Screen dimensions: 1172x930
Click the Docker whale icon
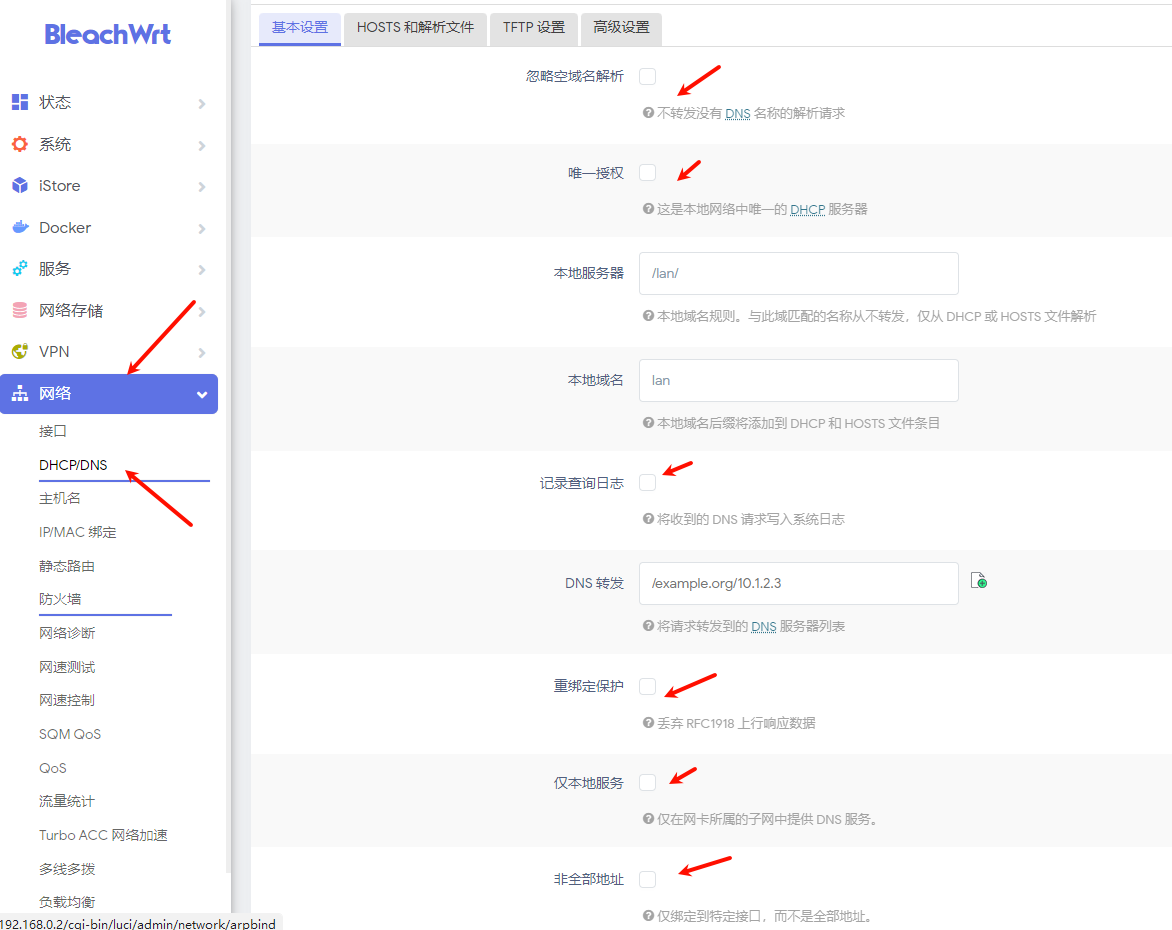(x=20, y=227)
